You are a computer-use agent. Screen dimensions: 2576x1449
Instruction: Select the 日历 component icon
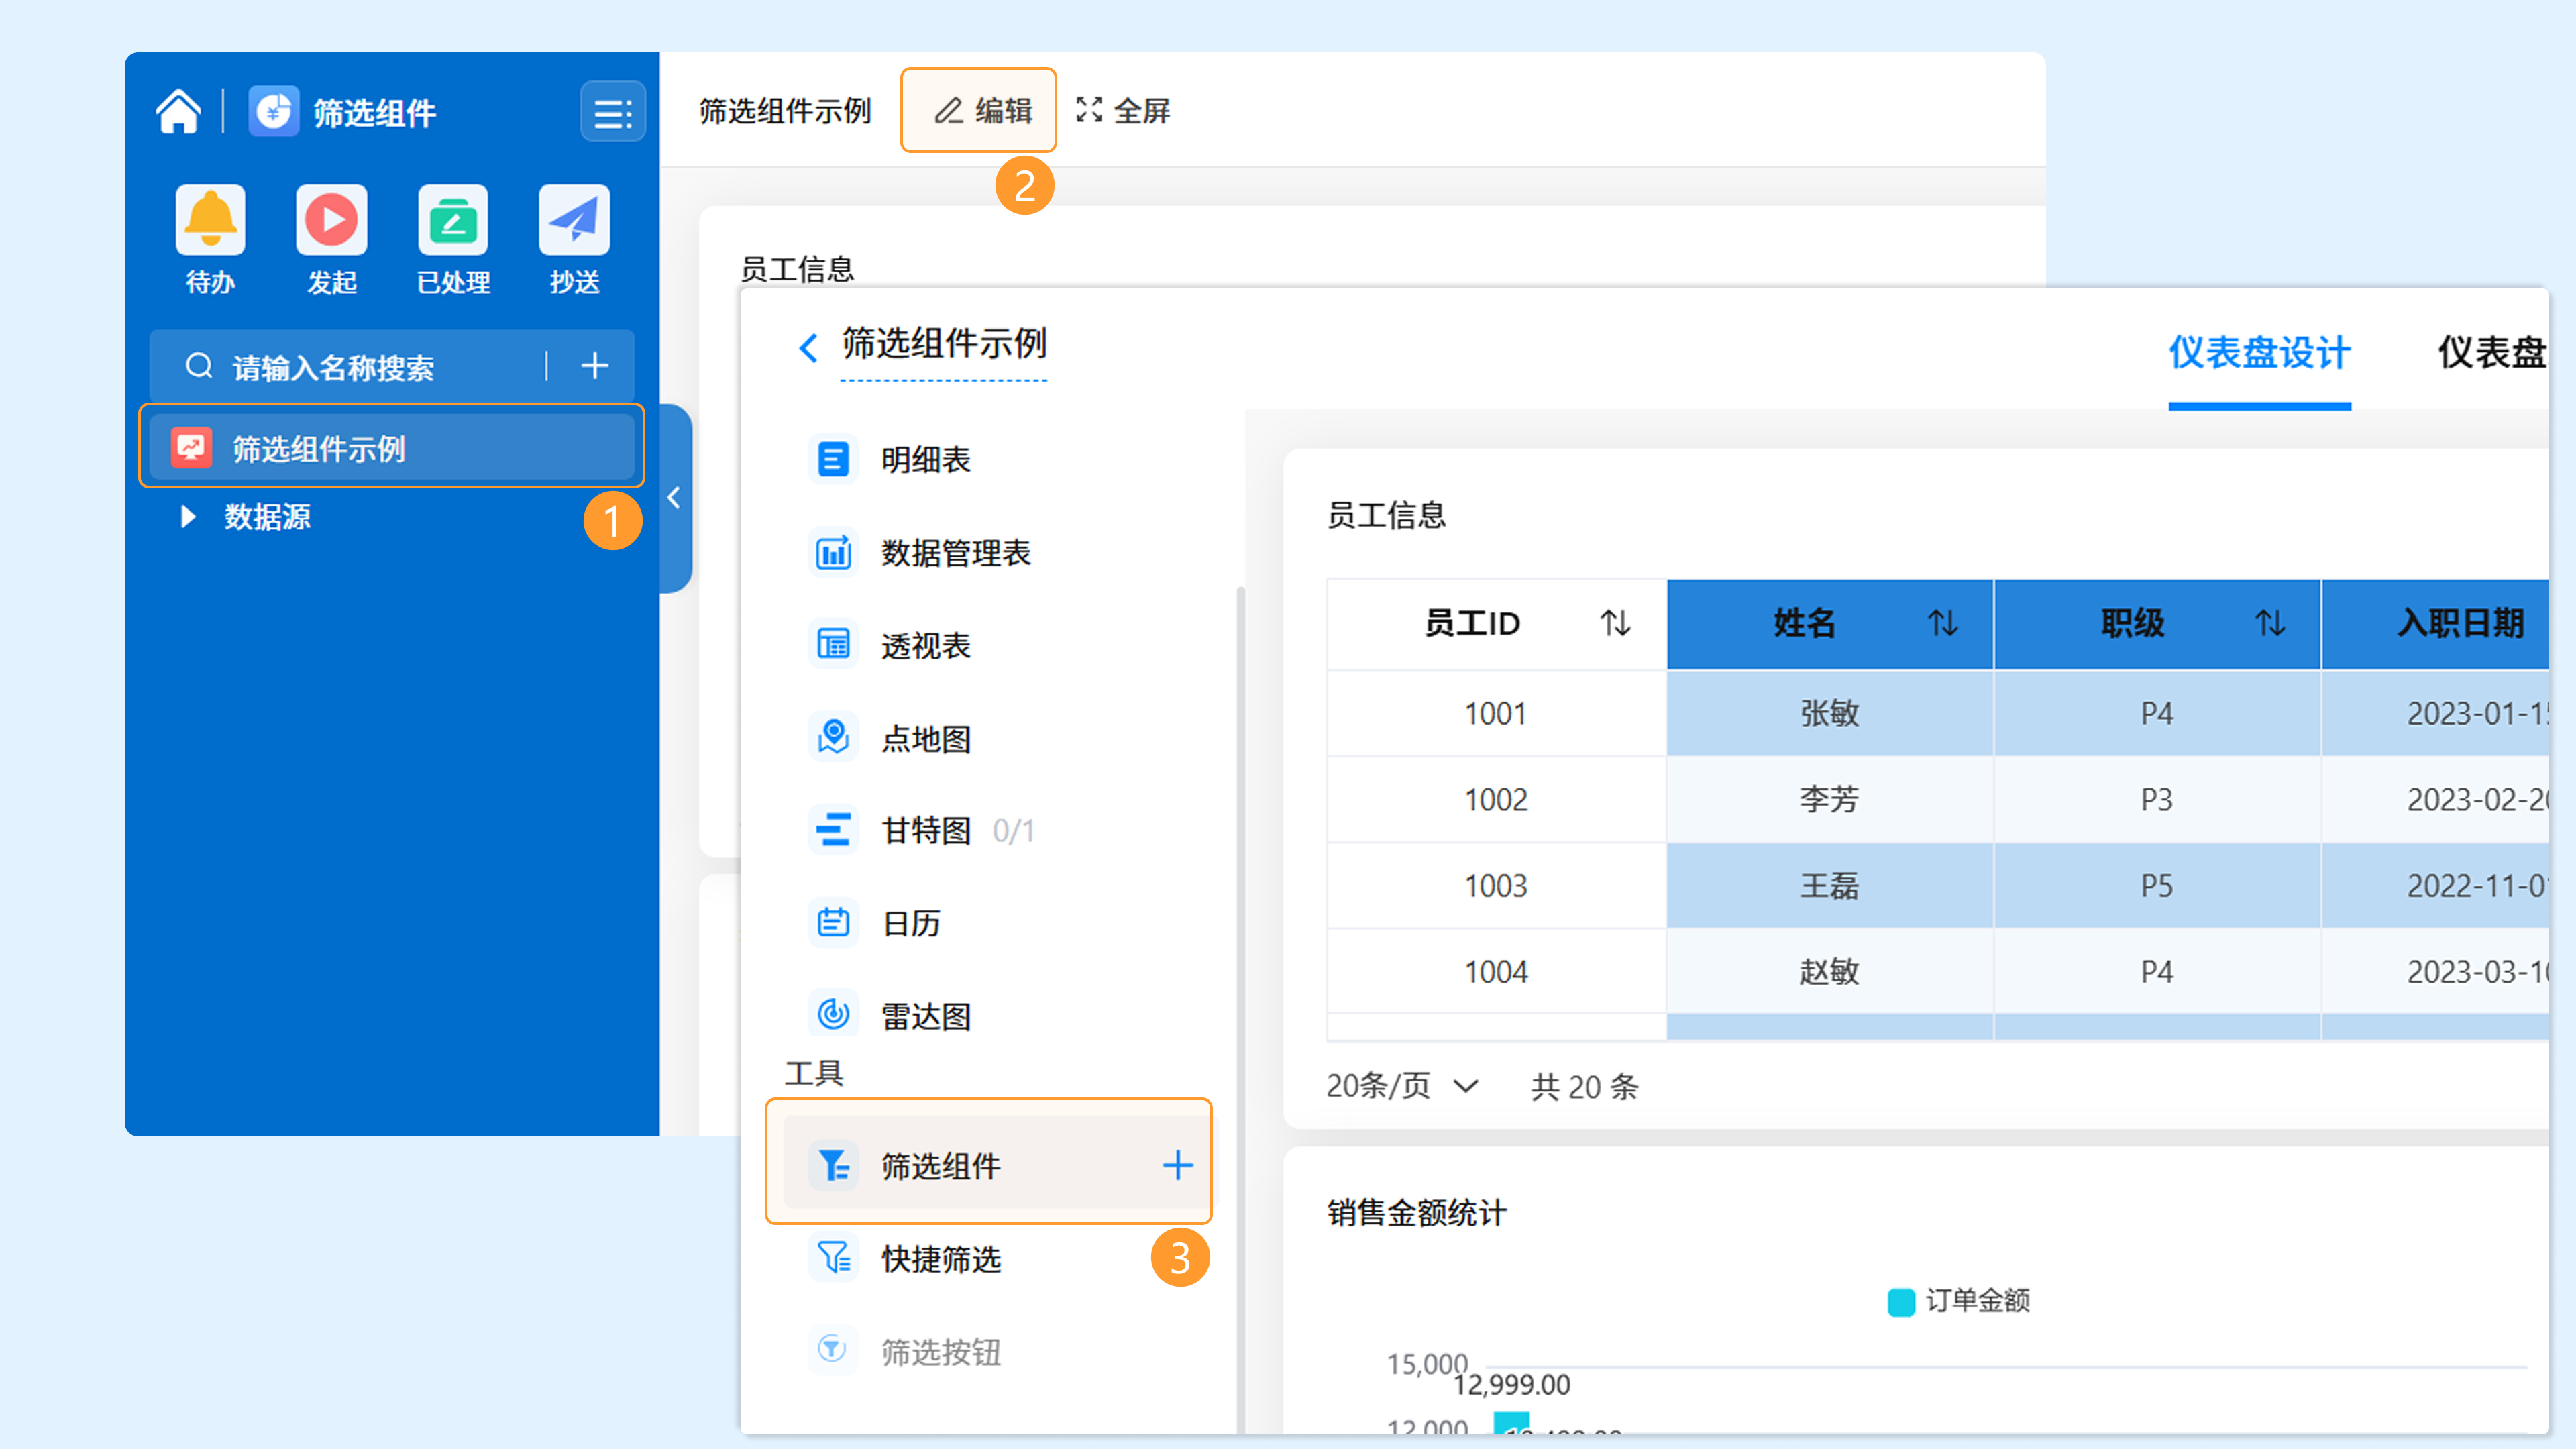pyautogui.click(x=833, y=923)
